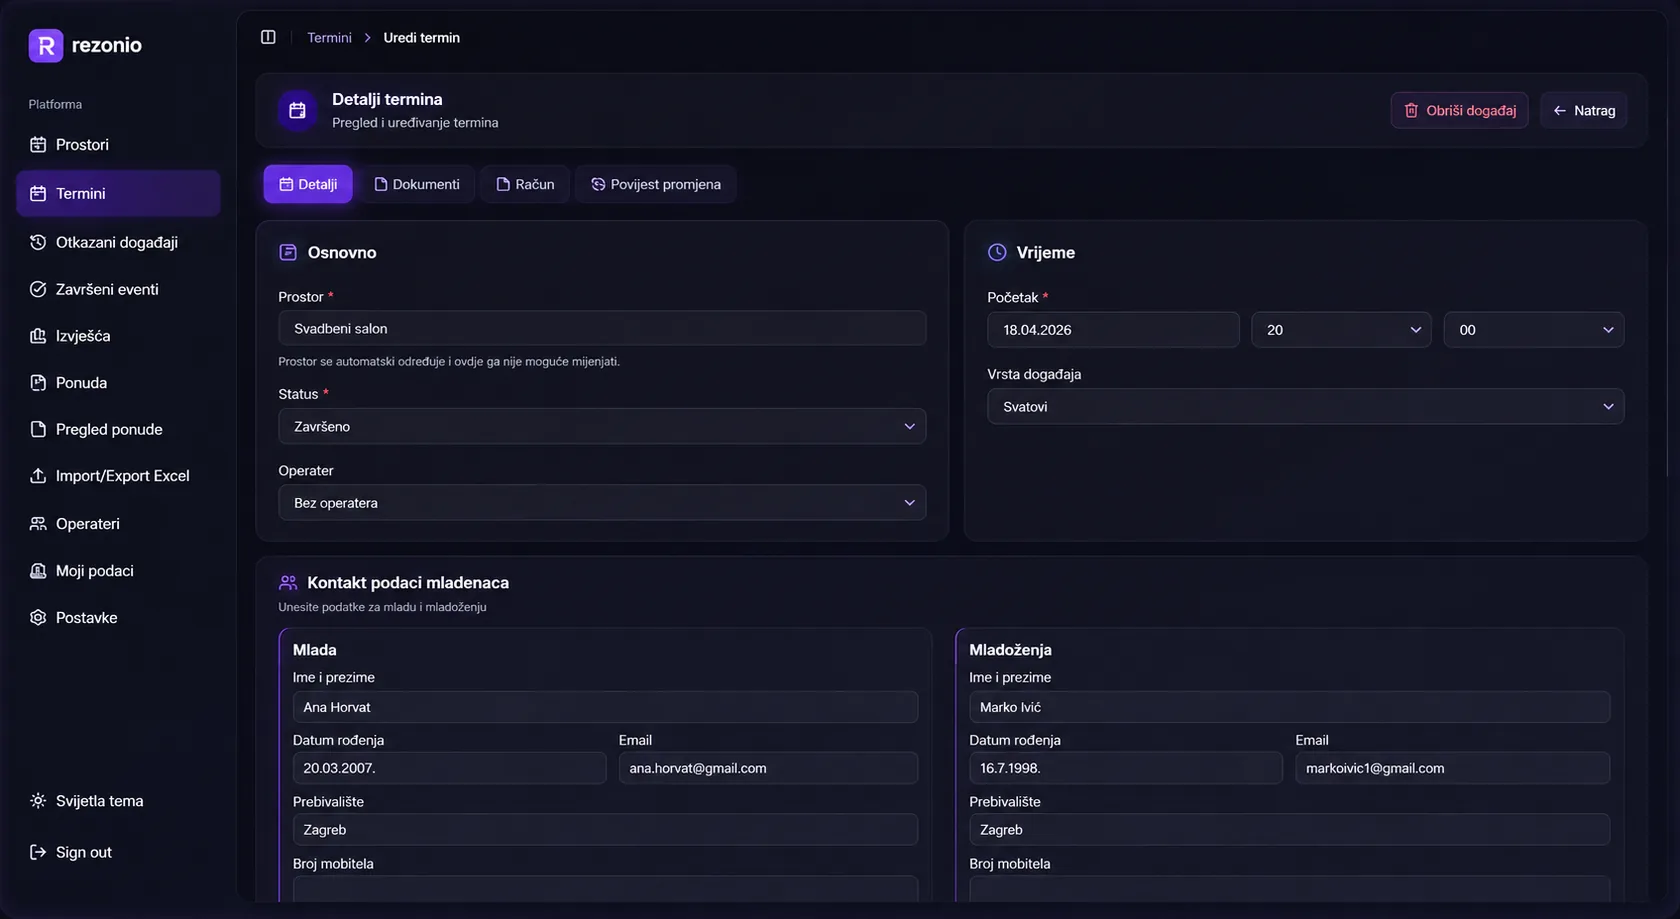Open Moji podaci in the sidebar
This screenshot has width=1680, height=919.
[x=118, y=570]
